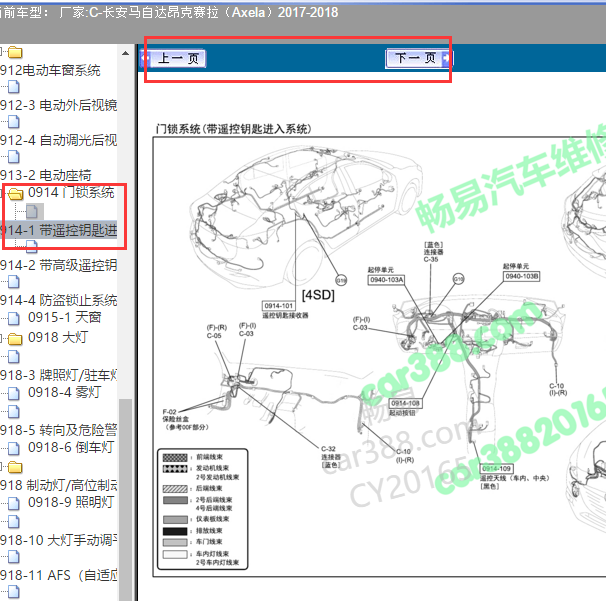Click connector label 0914-109
The width and height of the screenshot is (606, 601).
pyautogui.click(x=497, y=468)
